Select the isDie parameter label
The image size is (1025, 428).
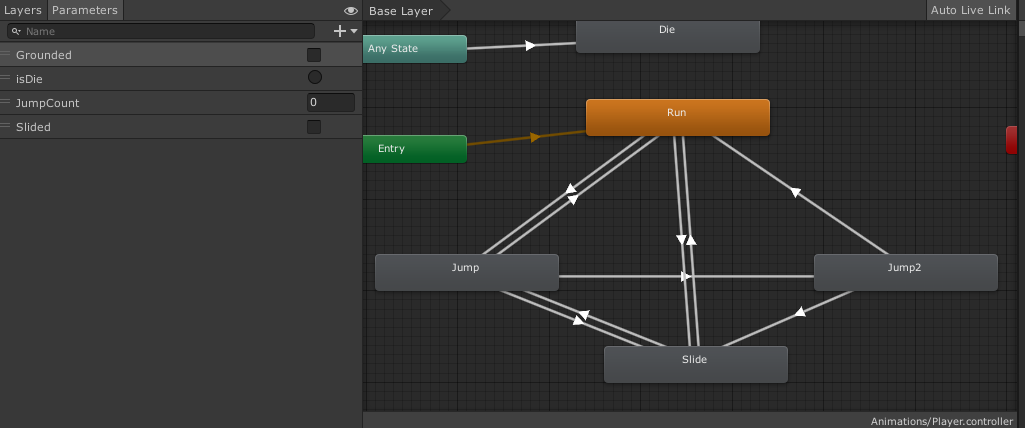29,79
